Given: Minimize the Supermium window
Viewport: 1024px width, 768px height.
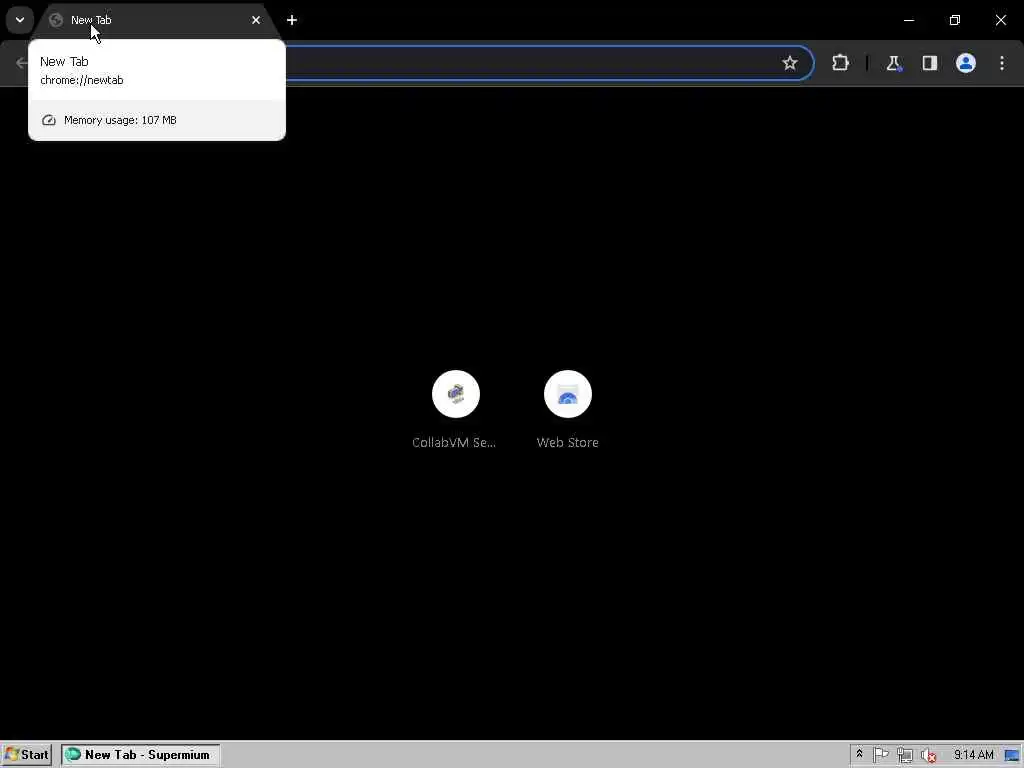Looking at the screenshot, I should click(908, 20).
